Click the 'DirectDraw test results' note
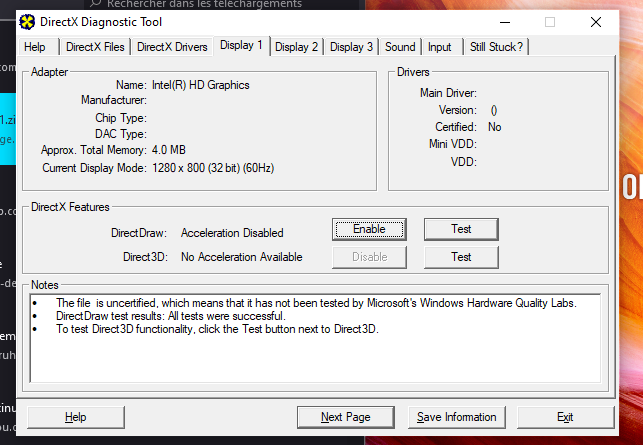This screenshot has width=643, height=445. [x=171, y=316]
